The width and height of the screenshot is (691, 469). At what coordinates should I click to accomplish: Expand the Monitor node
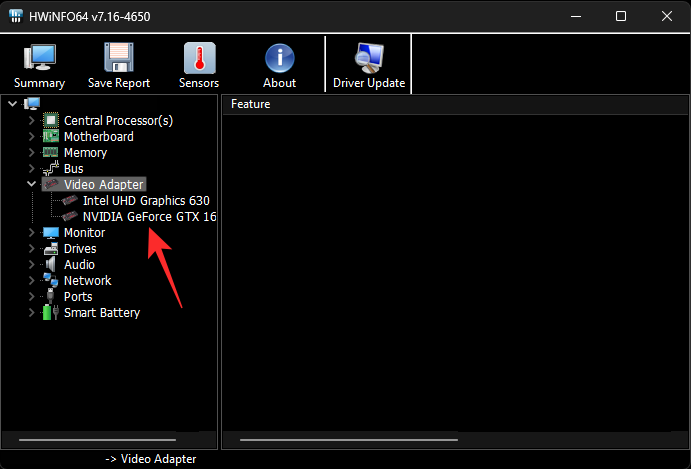(32, 233)
